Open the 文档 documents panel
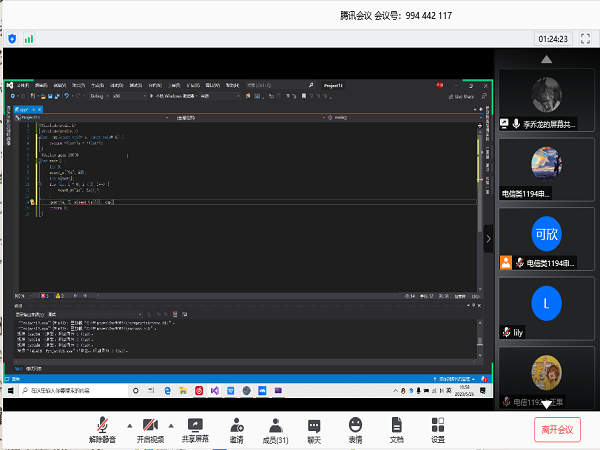 (x=396, y=429)
